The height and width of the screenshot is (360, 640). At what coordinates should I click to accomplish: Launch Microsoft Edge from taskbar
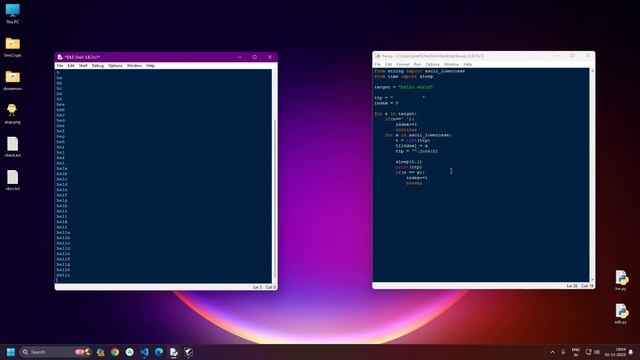tap(159, 352)
